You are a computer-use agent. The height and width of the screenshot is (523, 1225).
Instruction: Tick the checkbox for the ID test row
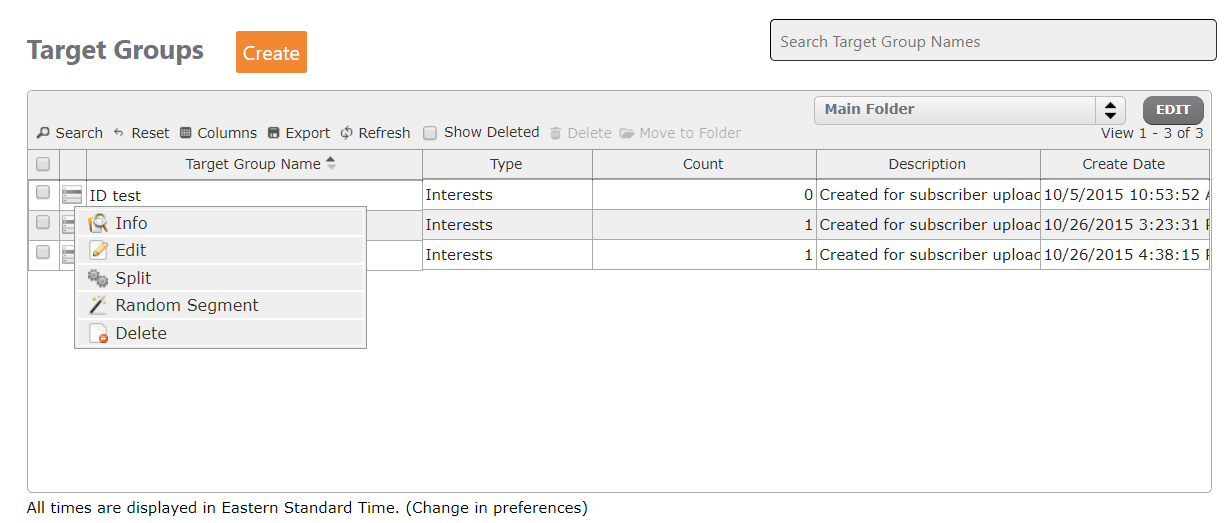43,192
